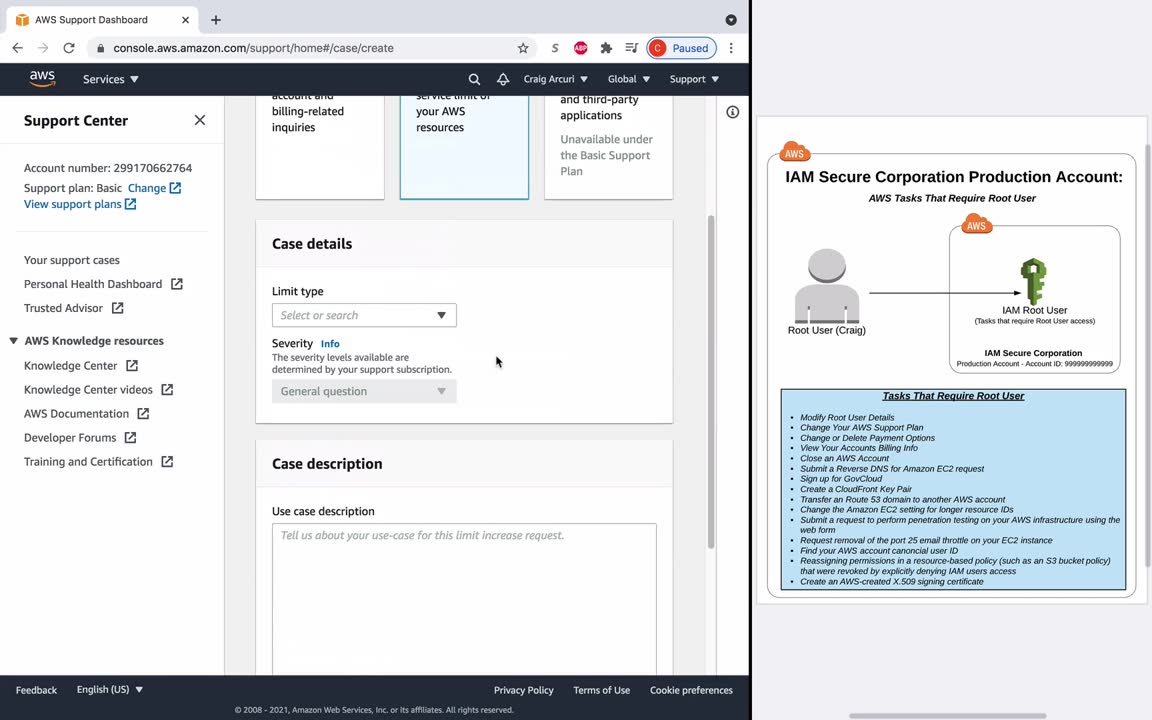Click external-link icon beside Knowledge Center

[132, 366]
